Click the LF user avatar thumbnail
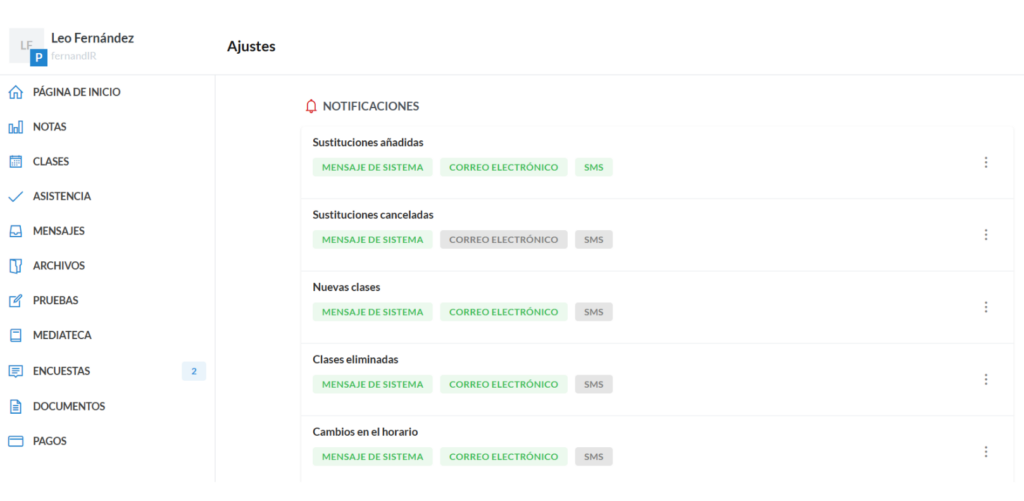1024x501 pixels. click(26, 45)
